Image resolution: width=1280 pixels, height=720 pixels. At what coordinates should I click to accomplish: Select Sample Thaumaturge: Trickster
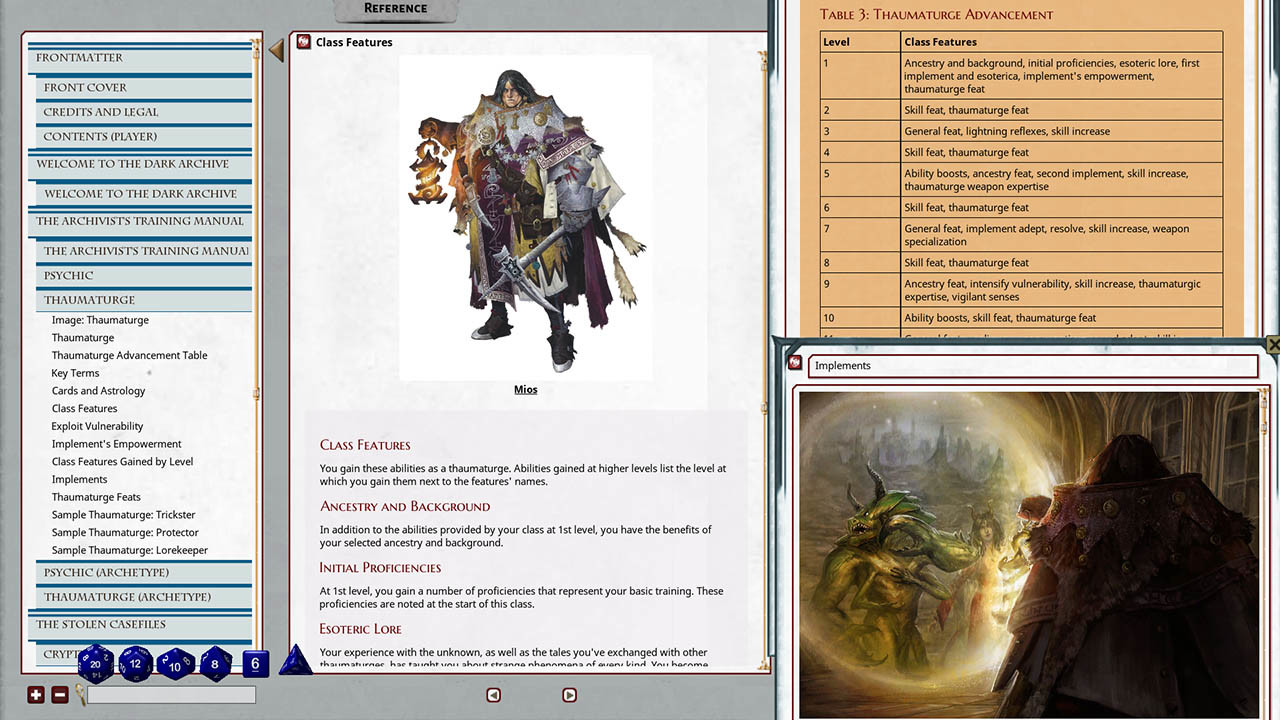tap(124, 514)
